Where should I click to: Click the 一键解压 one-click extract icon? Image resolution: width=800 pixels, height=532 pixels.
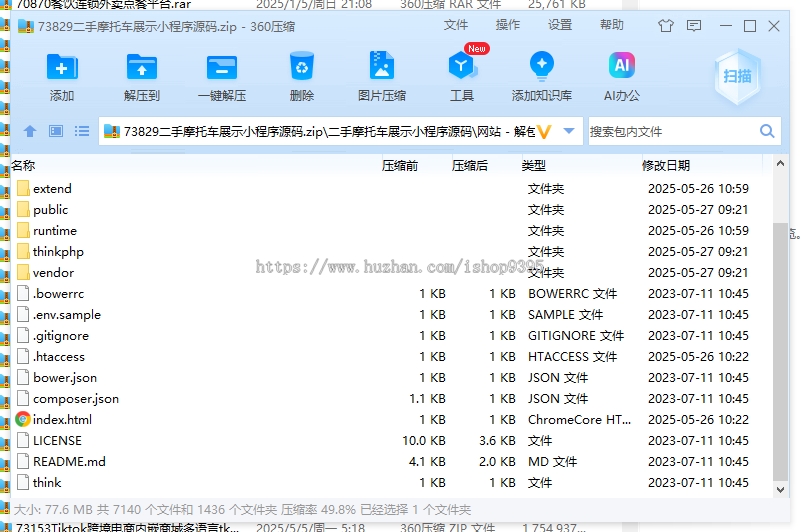click(x=221, y=67)
